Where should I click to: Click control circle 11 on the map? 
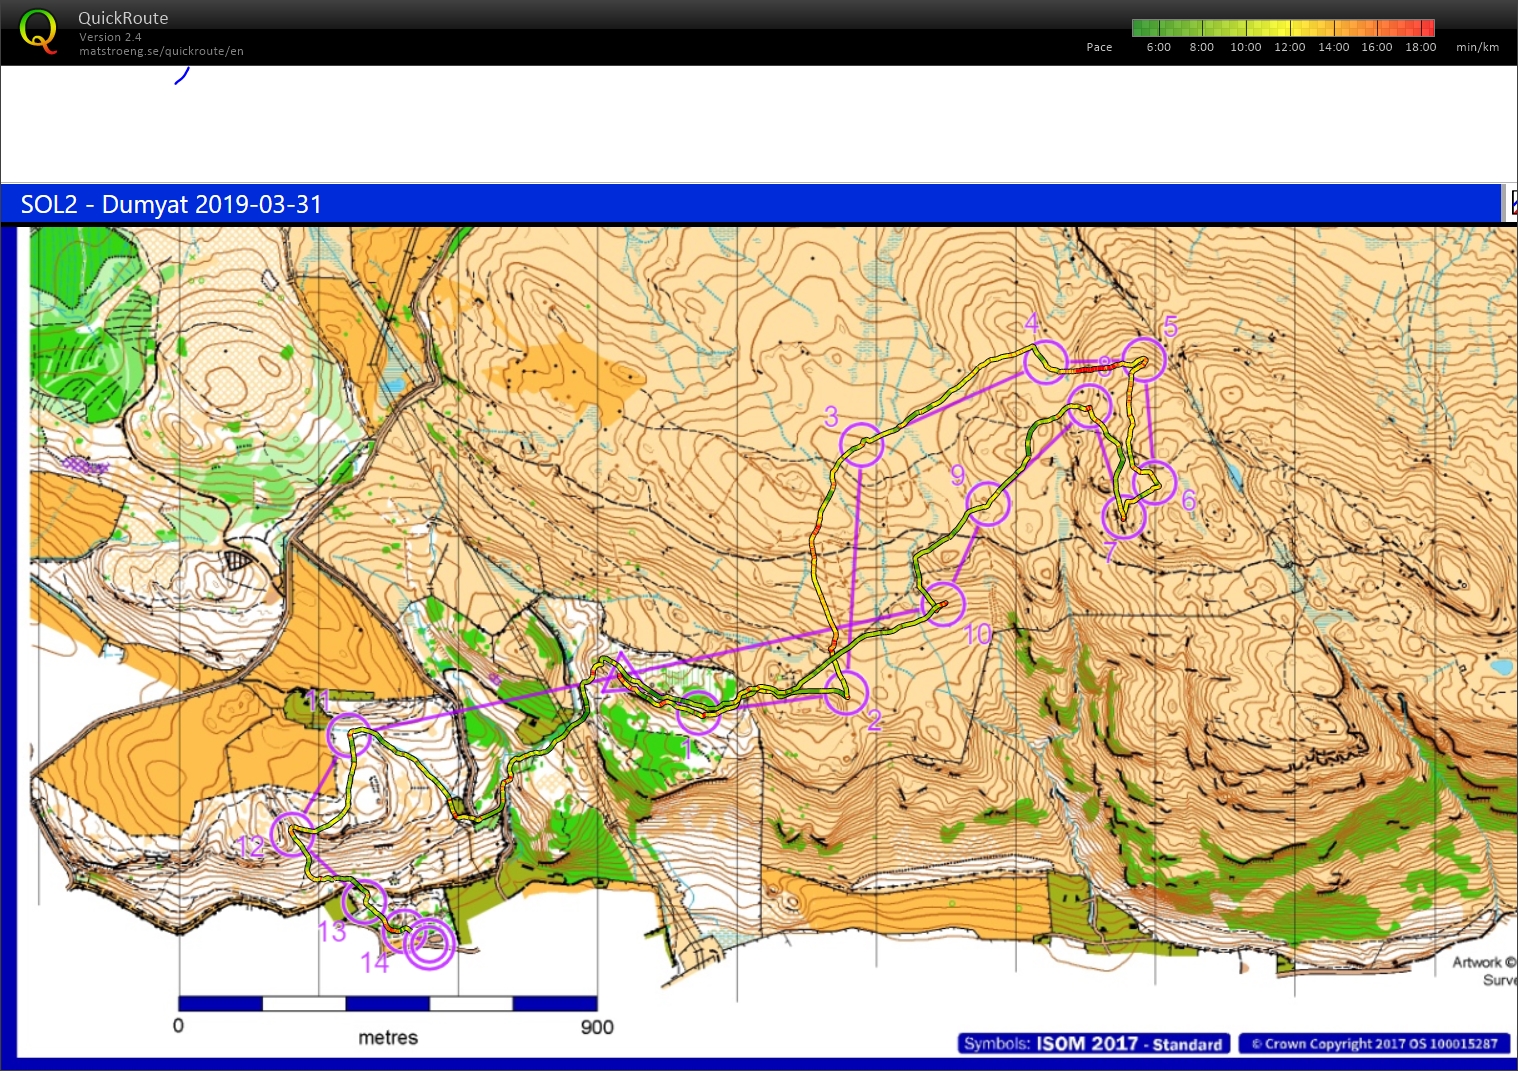pos(349,735)
